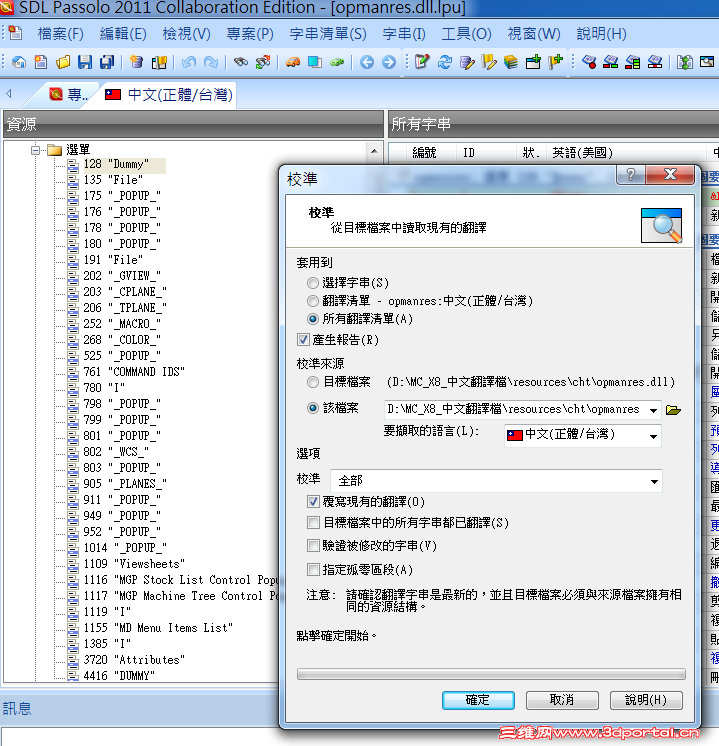Screen dimensions: 719x746
Task: Open the 檔案(F) menu
Action: pyautogui.click(x=60, y=34)
